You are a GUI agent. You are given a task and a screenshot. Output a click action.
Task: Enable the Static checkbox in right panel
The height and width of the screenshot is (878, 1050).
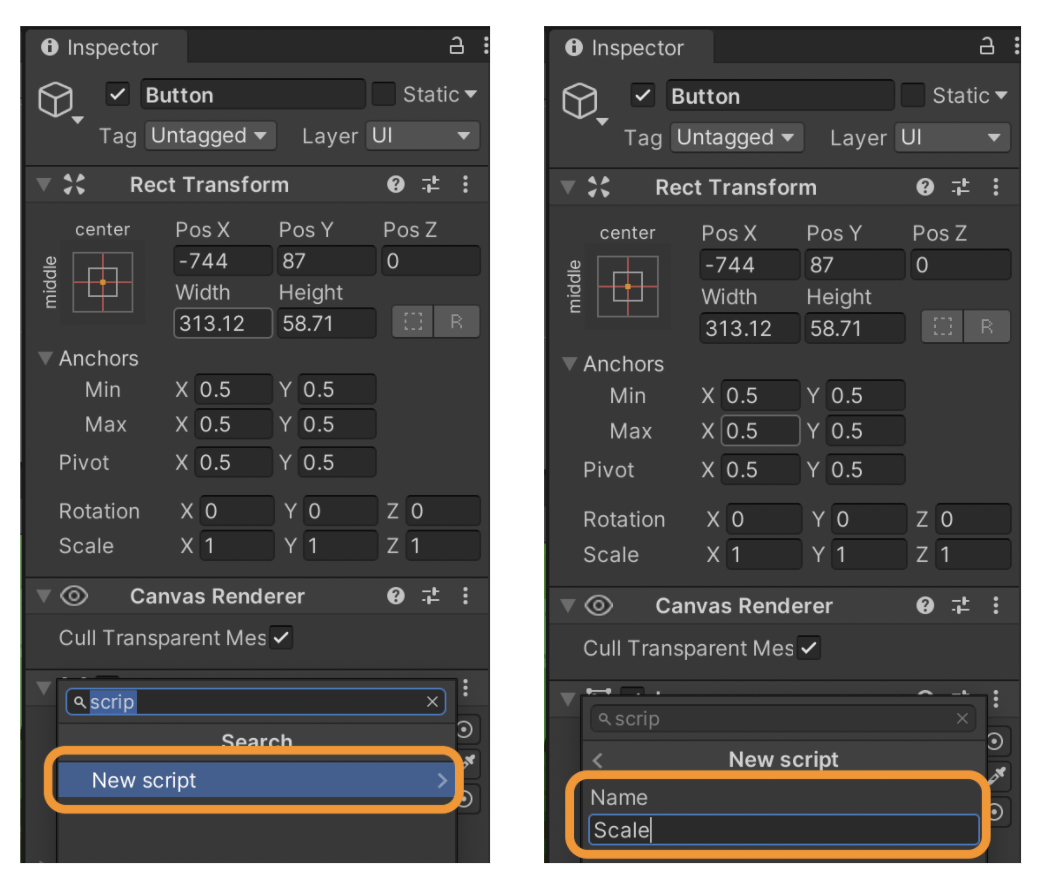tap(913, 95)
